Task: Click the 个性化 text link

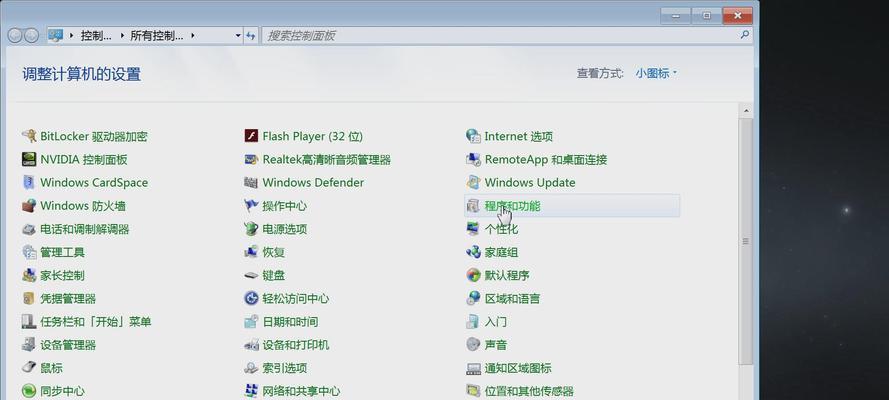Action: [501, 229]
